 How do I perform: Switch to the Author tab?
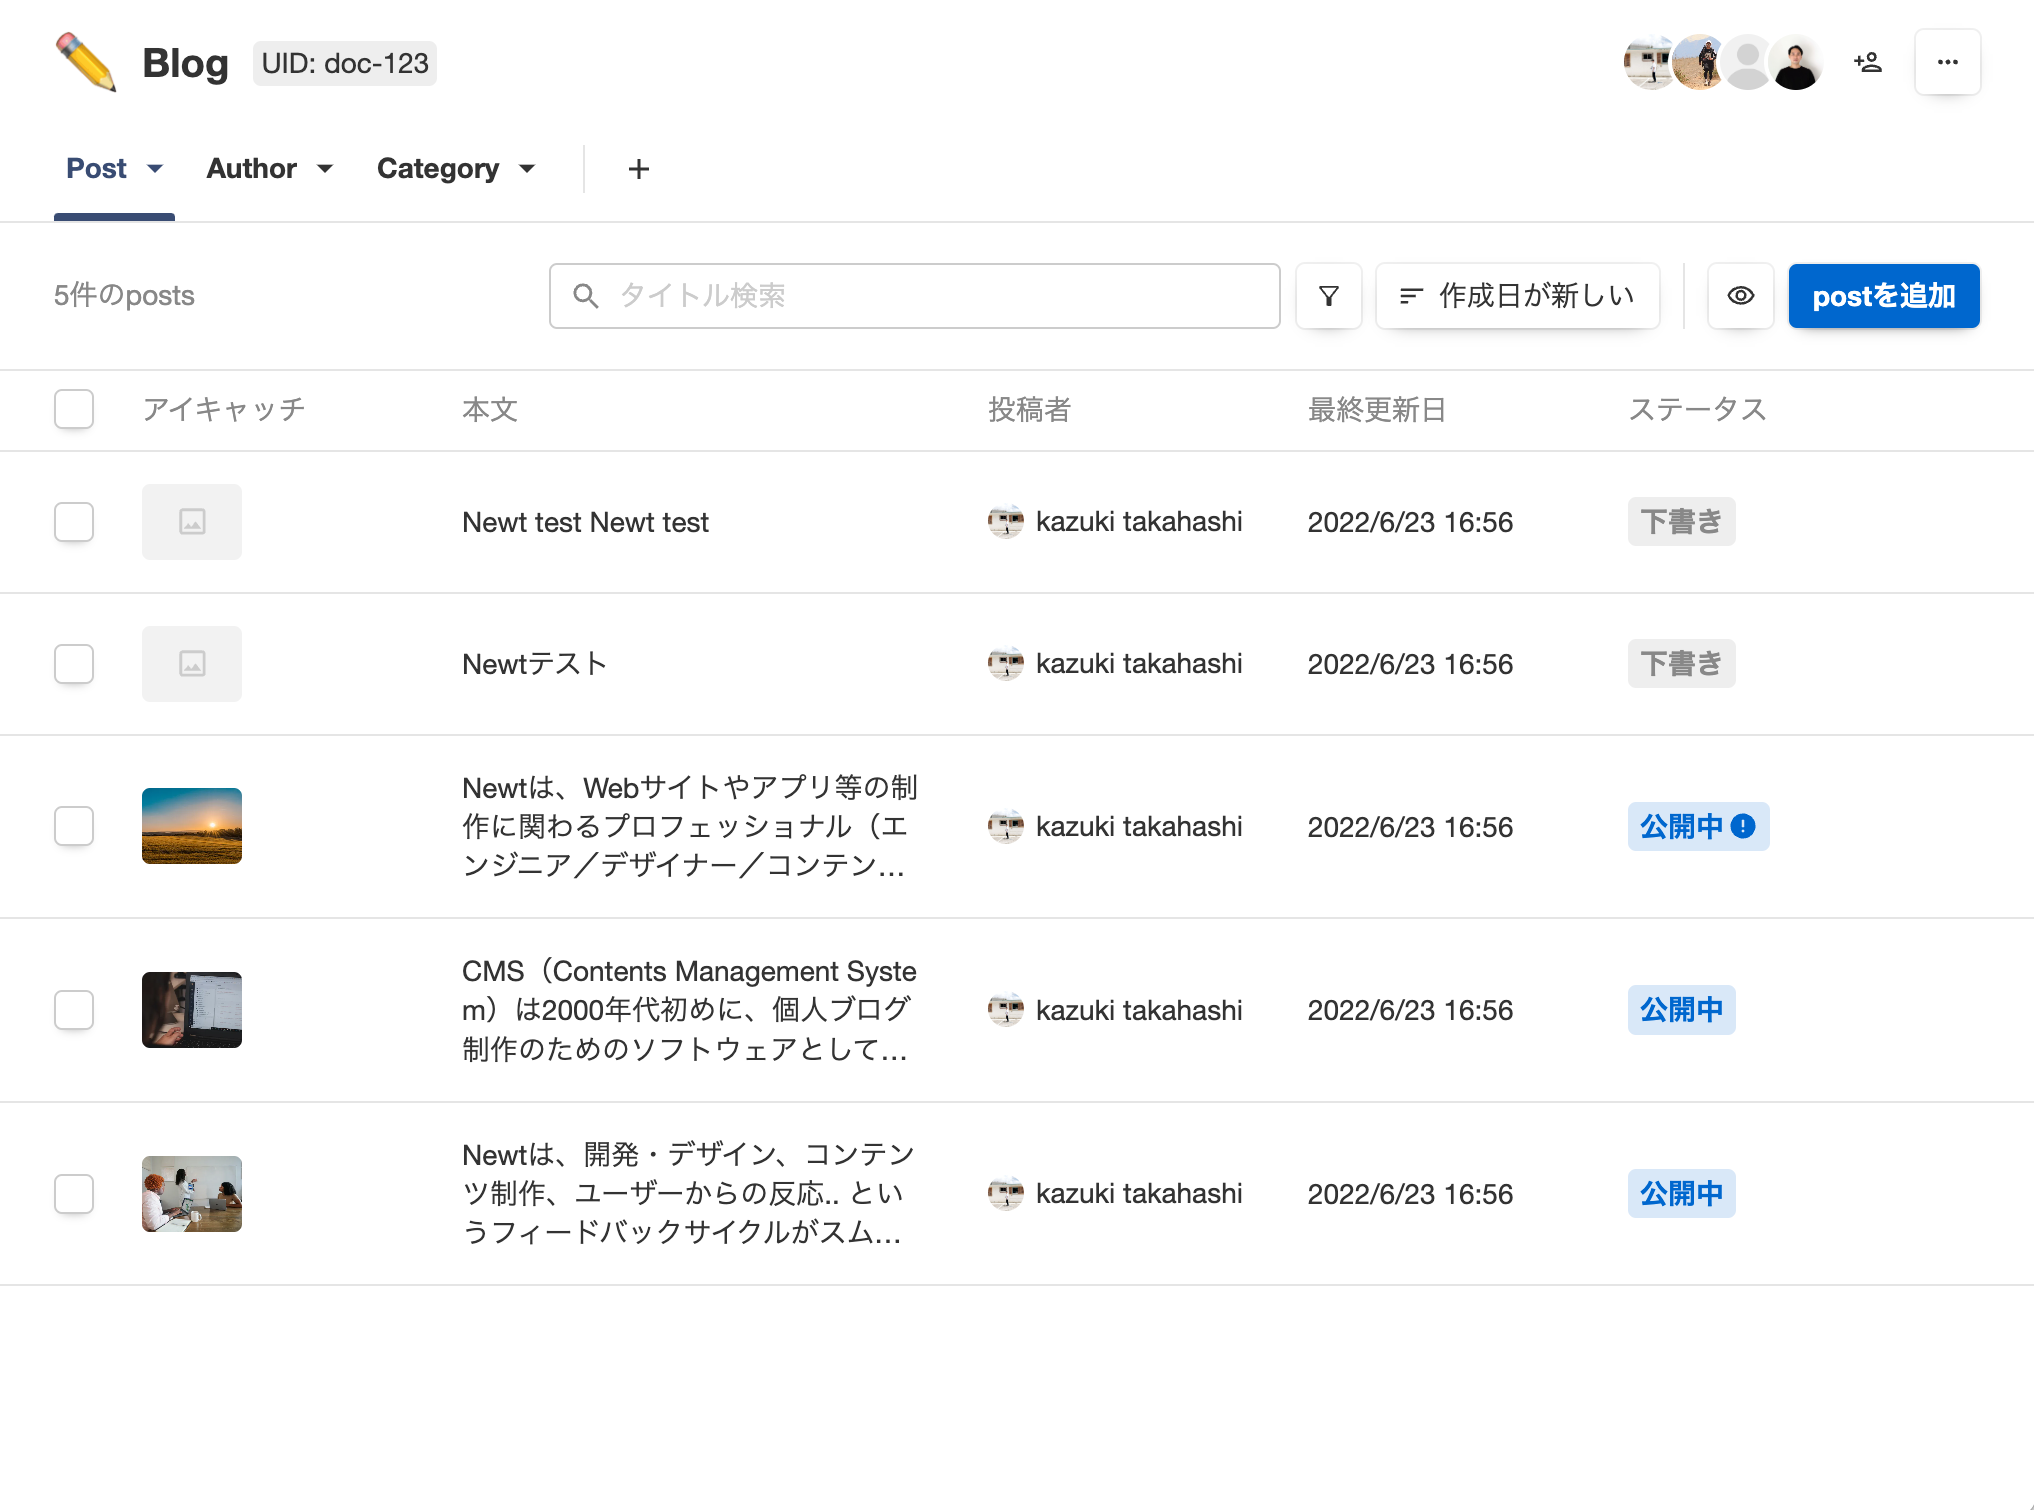(x=251, y=168)
